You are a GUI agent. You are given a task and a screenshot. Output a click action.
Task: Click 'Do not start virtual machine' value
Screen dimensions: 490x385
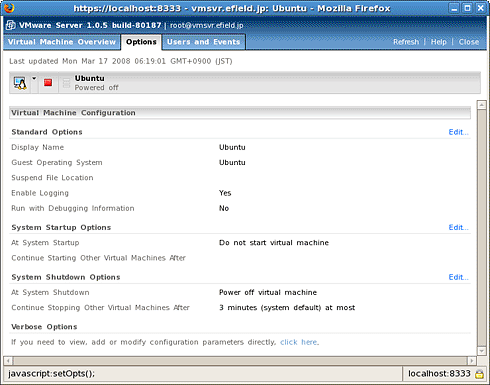[x=274, y=243]
